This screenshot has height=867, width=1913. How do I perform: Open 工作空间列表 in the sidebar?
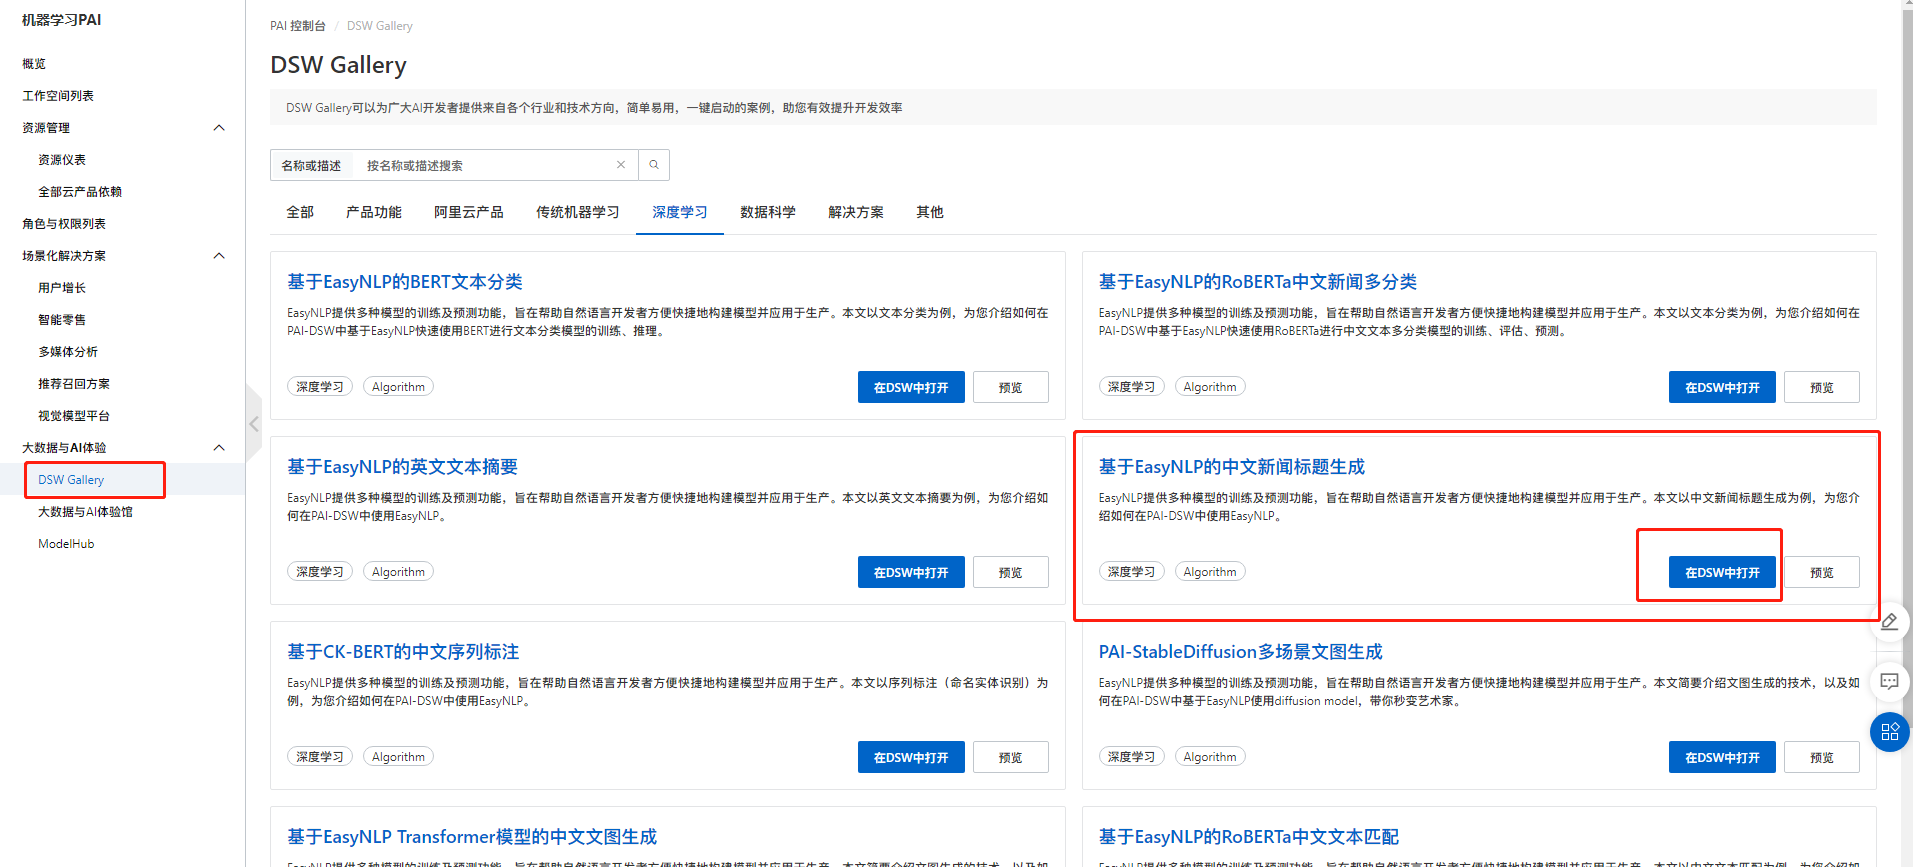58,96
